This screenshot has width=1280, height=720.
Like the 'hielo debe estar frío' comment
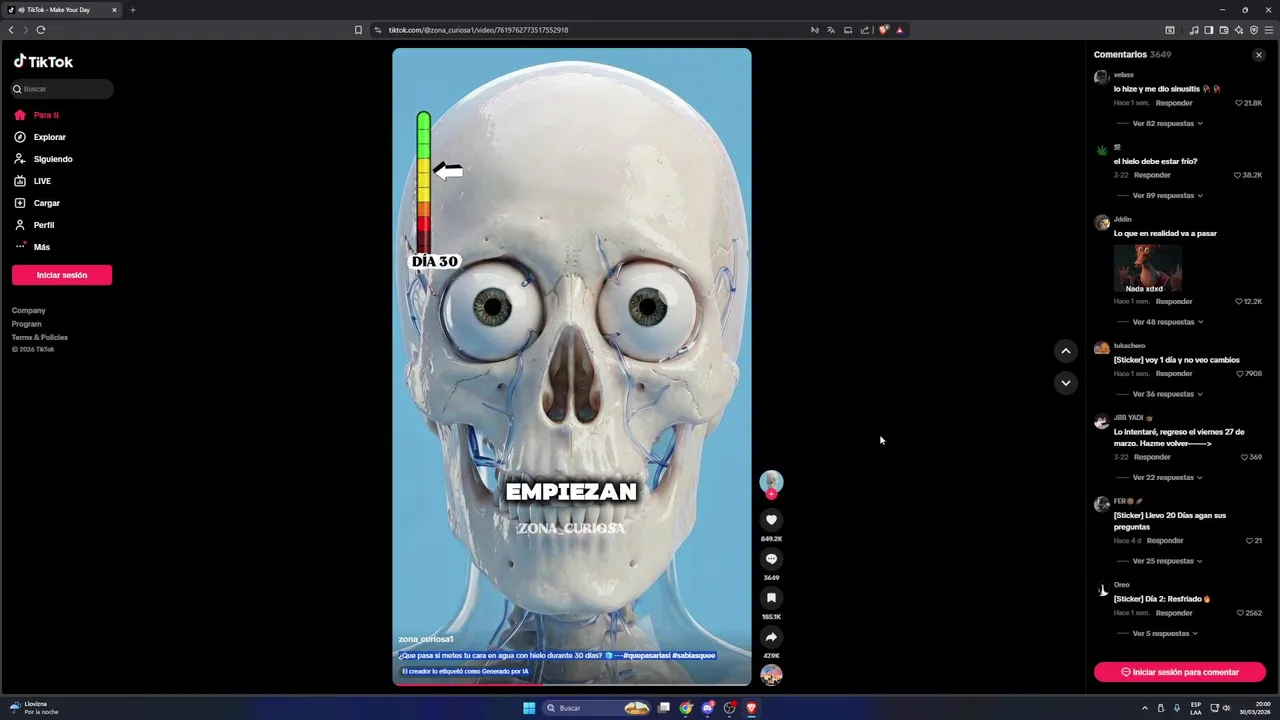coord(1239,175)
